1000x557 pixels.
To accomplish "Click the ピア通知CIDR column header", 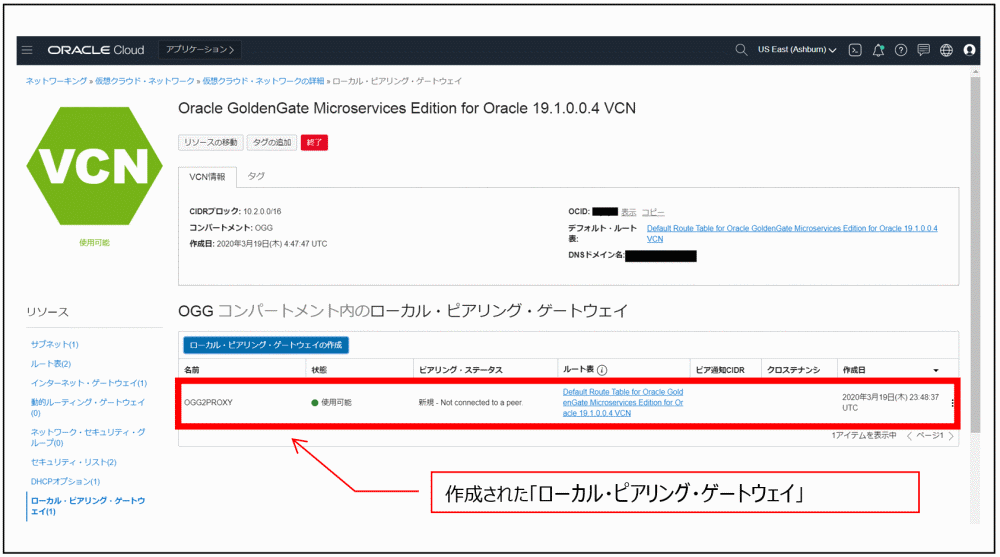I will pyautogui.click(x=720, y=370).
